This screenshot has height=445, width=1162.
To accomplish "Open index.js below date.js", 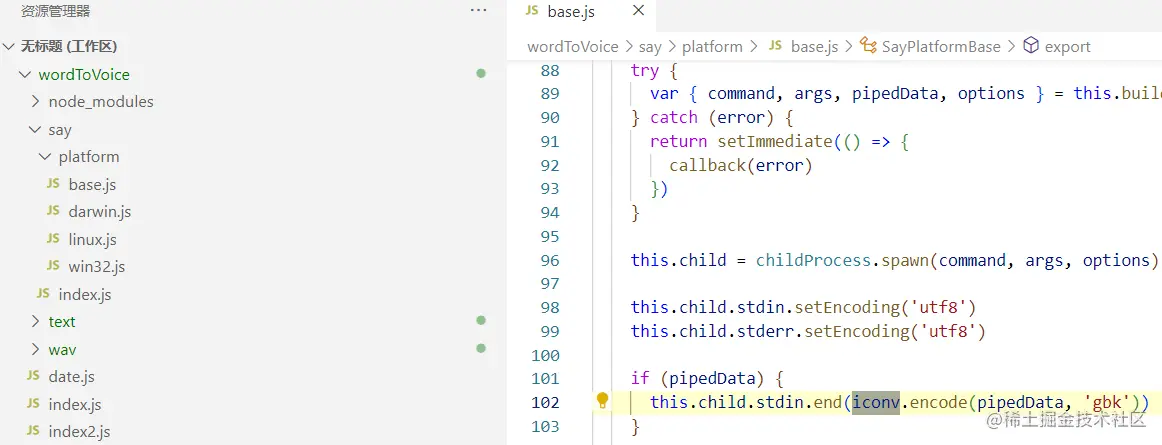I will coord(75,405).
